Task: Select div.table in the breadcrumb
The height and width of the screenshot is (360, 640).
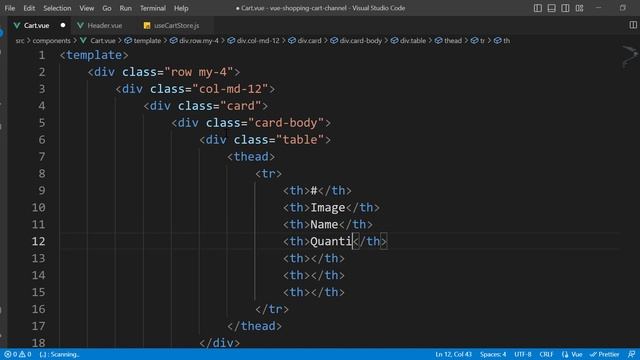Action: 413,40
